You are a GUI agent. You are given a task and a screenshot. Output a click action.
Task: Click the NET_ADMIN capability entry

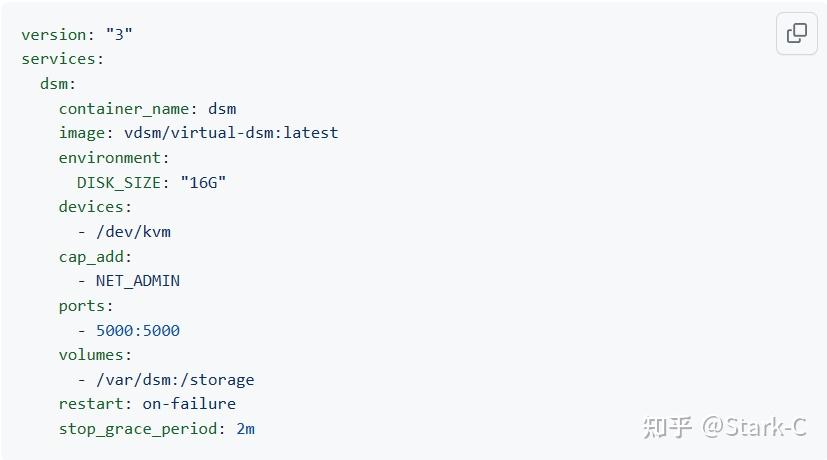tap(138, 281)
